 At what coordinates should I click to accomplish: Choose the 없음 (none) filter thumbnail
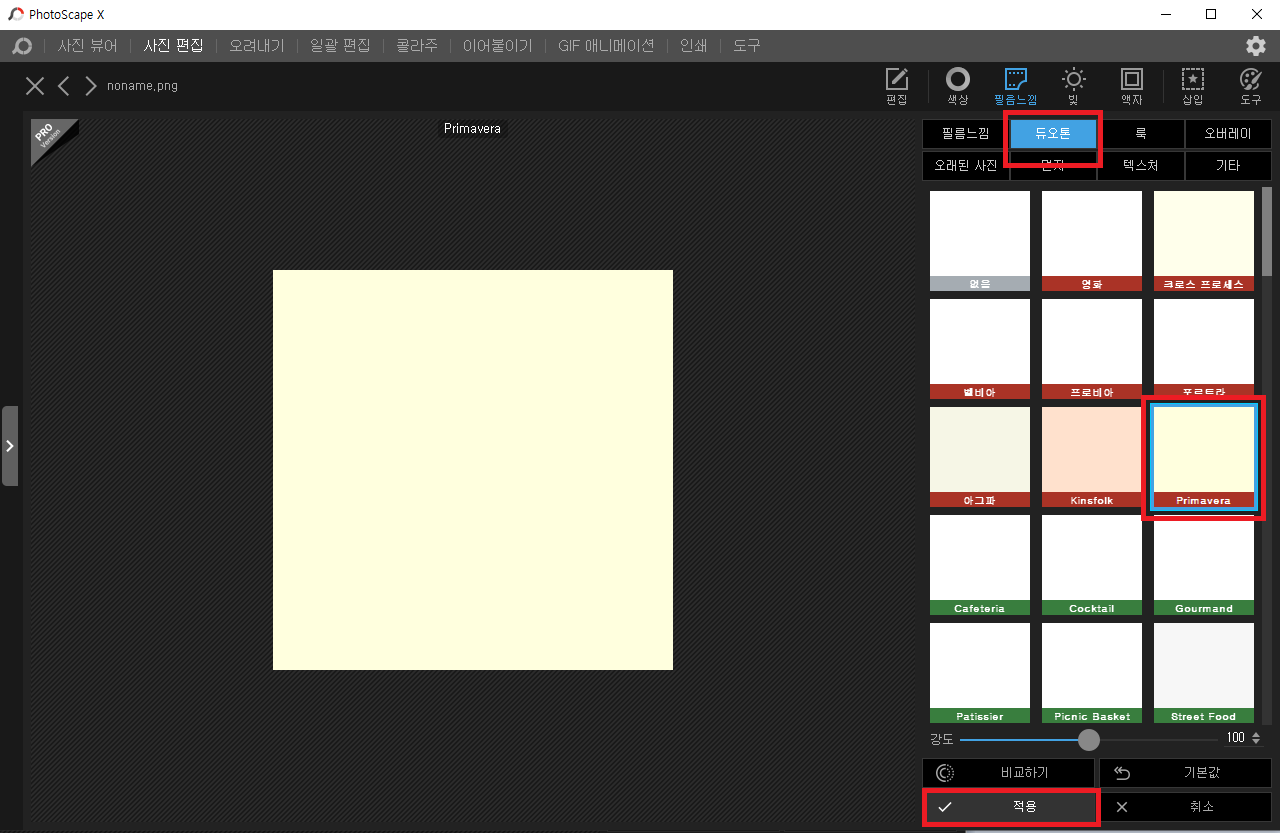pyautogui.click(x=980, y=241)
